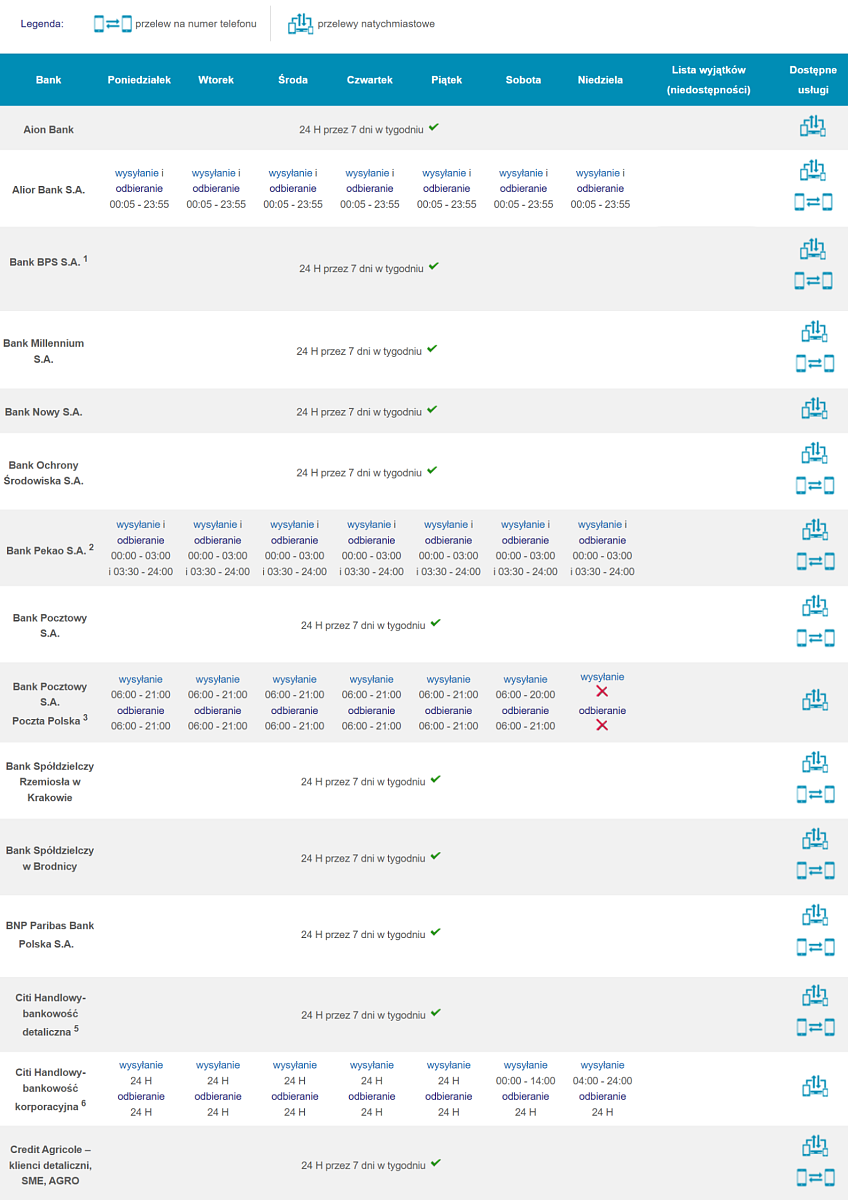Screen dimensions: 848x1200
Task: Click Bank Pocztowy S.A. phone transfer icon
Action: [x=814, y=638]
